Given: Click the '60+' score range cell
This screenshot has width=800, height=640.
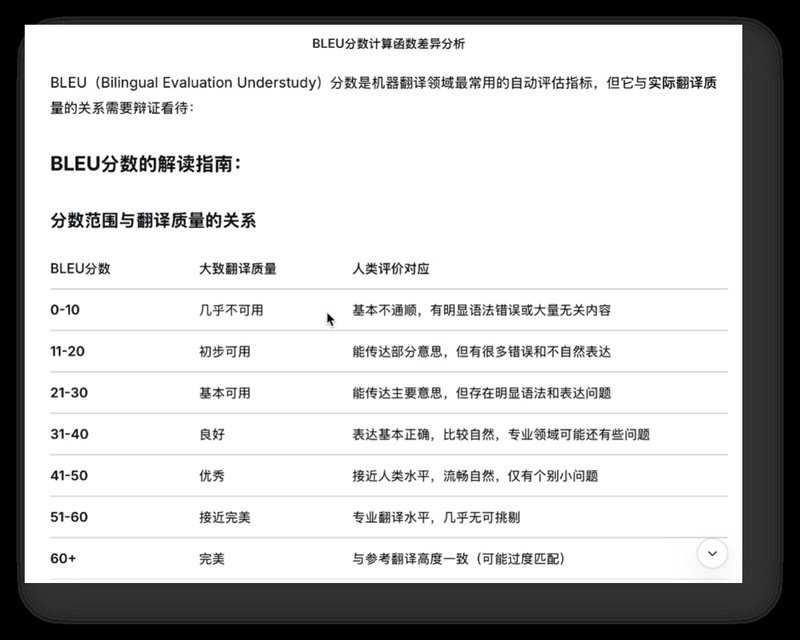Looking at the screenshot, I should [x=63, y=559].
